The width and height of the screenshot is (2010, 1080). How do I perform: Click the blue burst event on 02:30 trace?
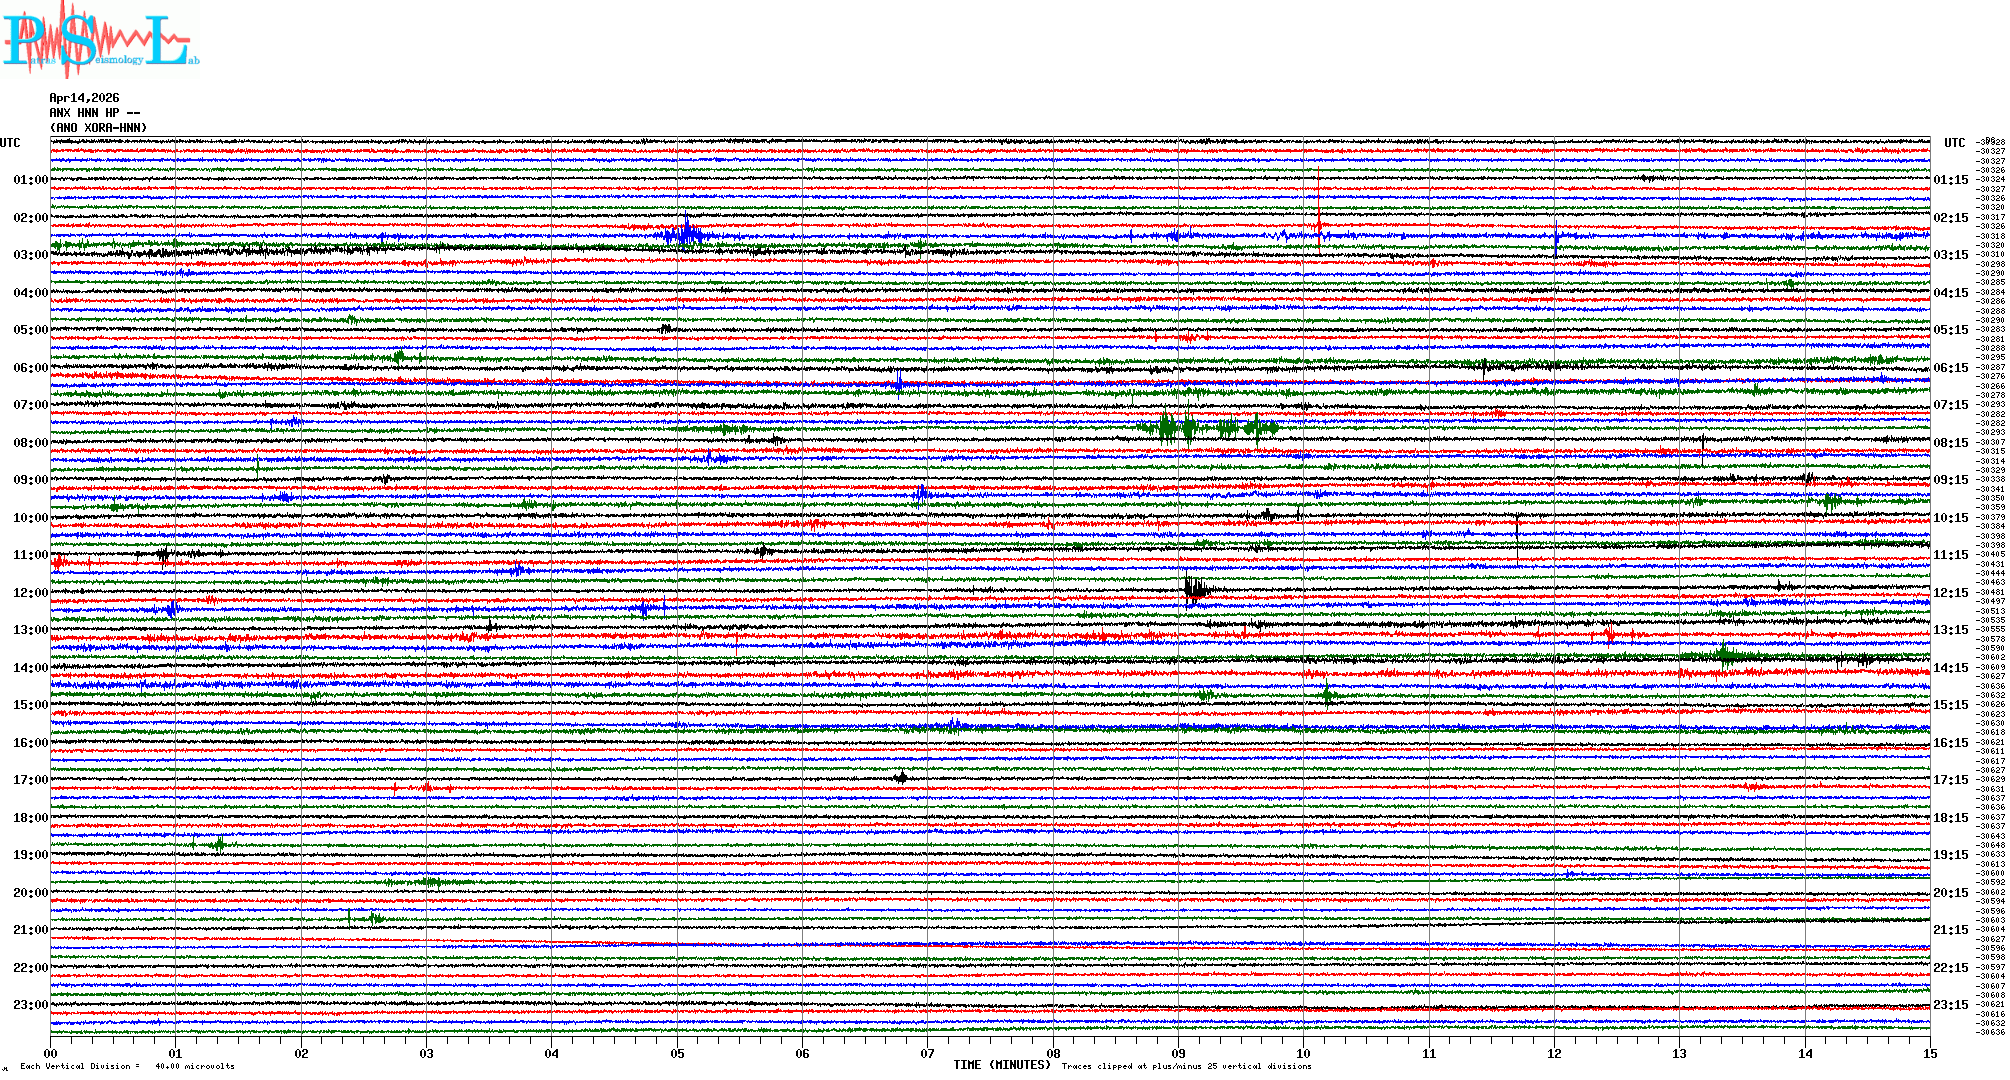click(686, 235)
